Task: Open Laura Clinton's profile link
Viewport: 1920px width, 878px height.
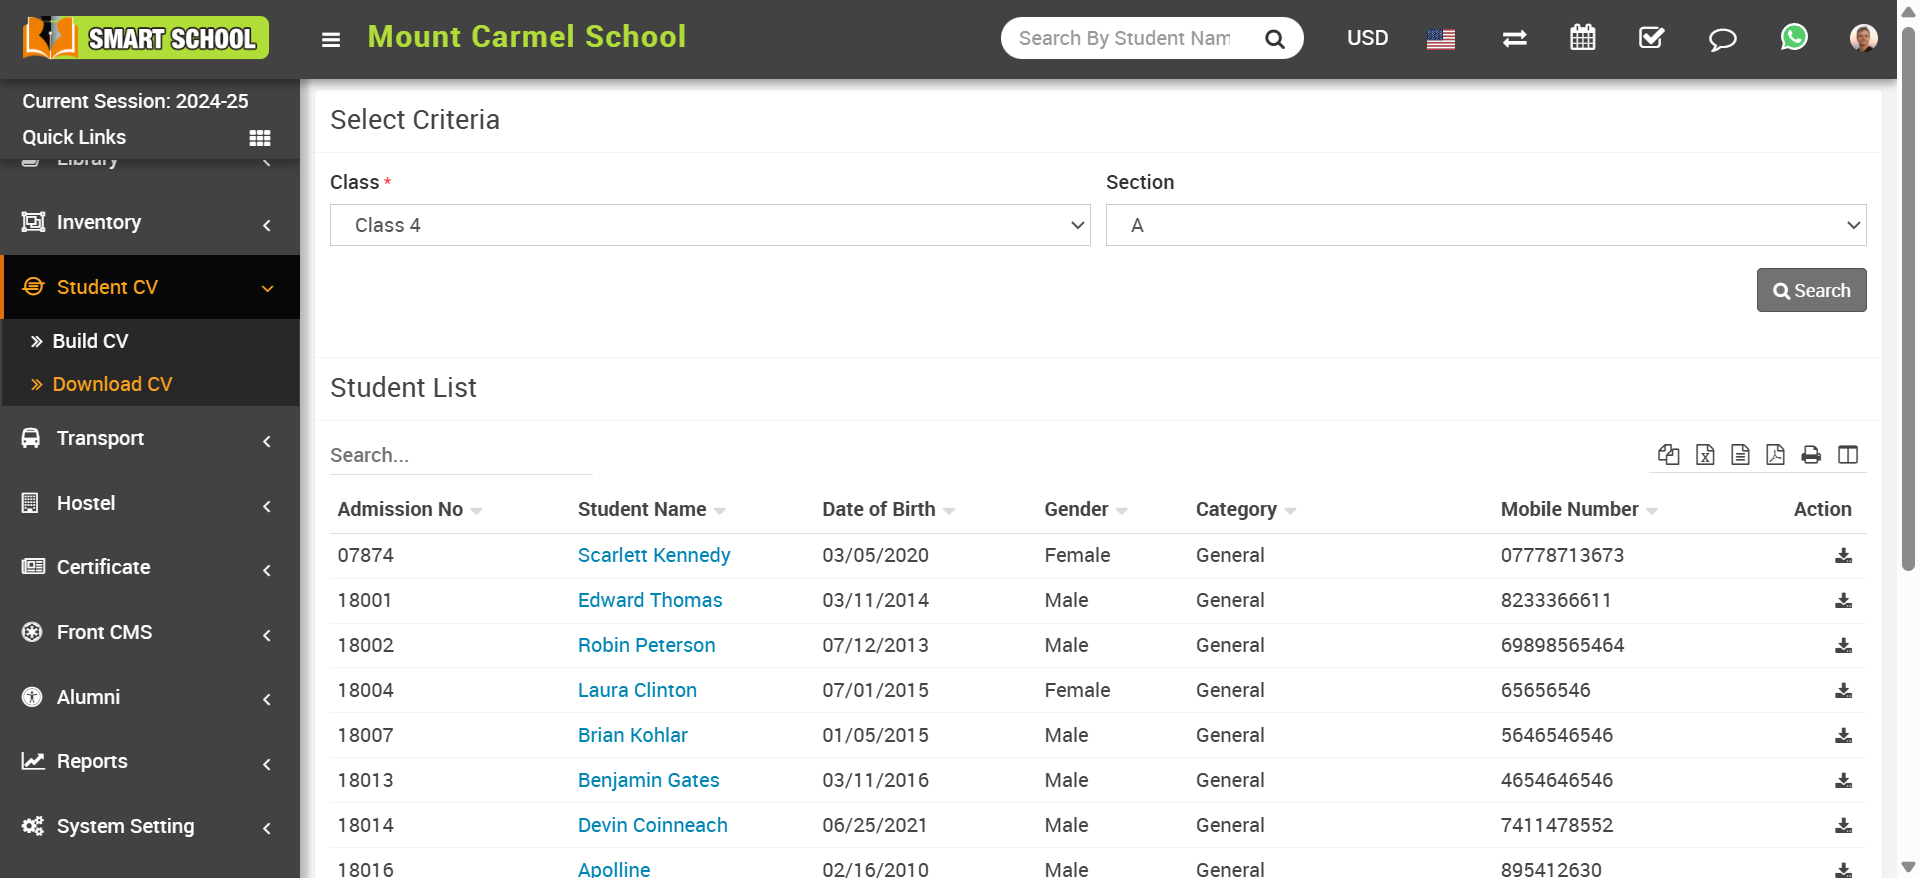Action: (x=637, y=690)
